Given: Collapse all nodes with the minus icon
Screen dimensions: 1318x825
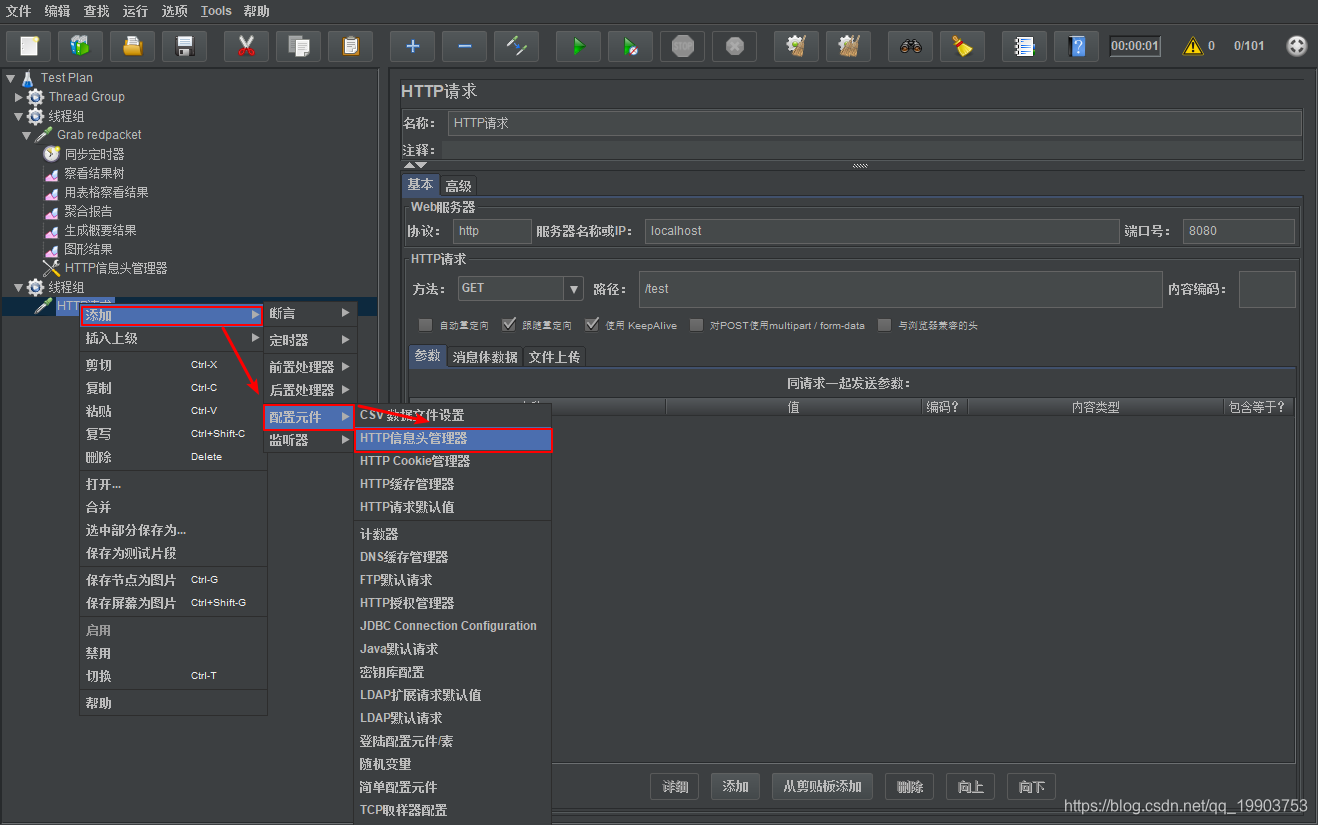Looking at the screenshot, I should 464,46.
